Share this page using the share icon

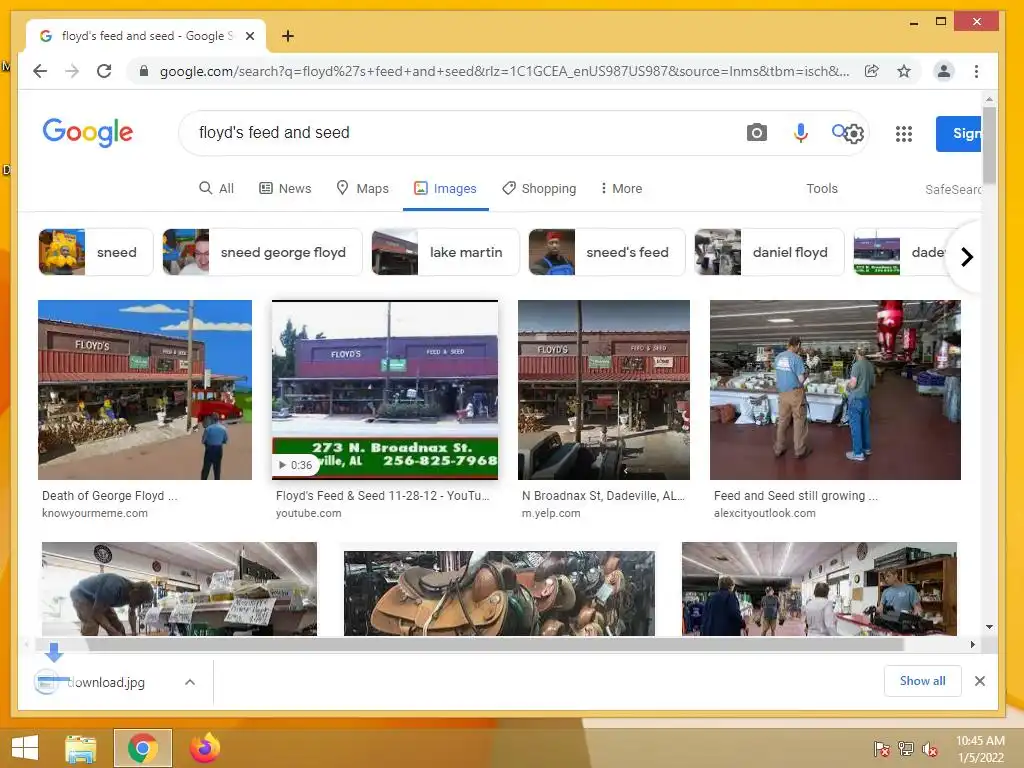[871, 71]
